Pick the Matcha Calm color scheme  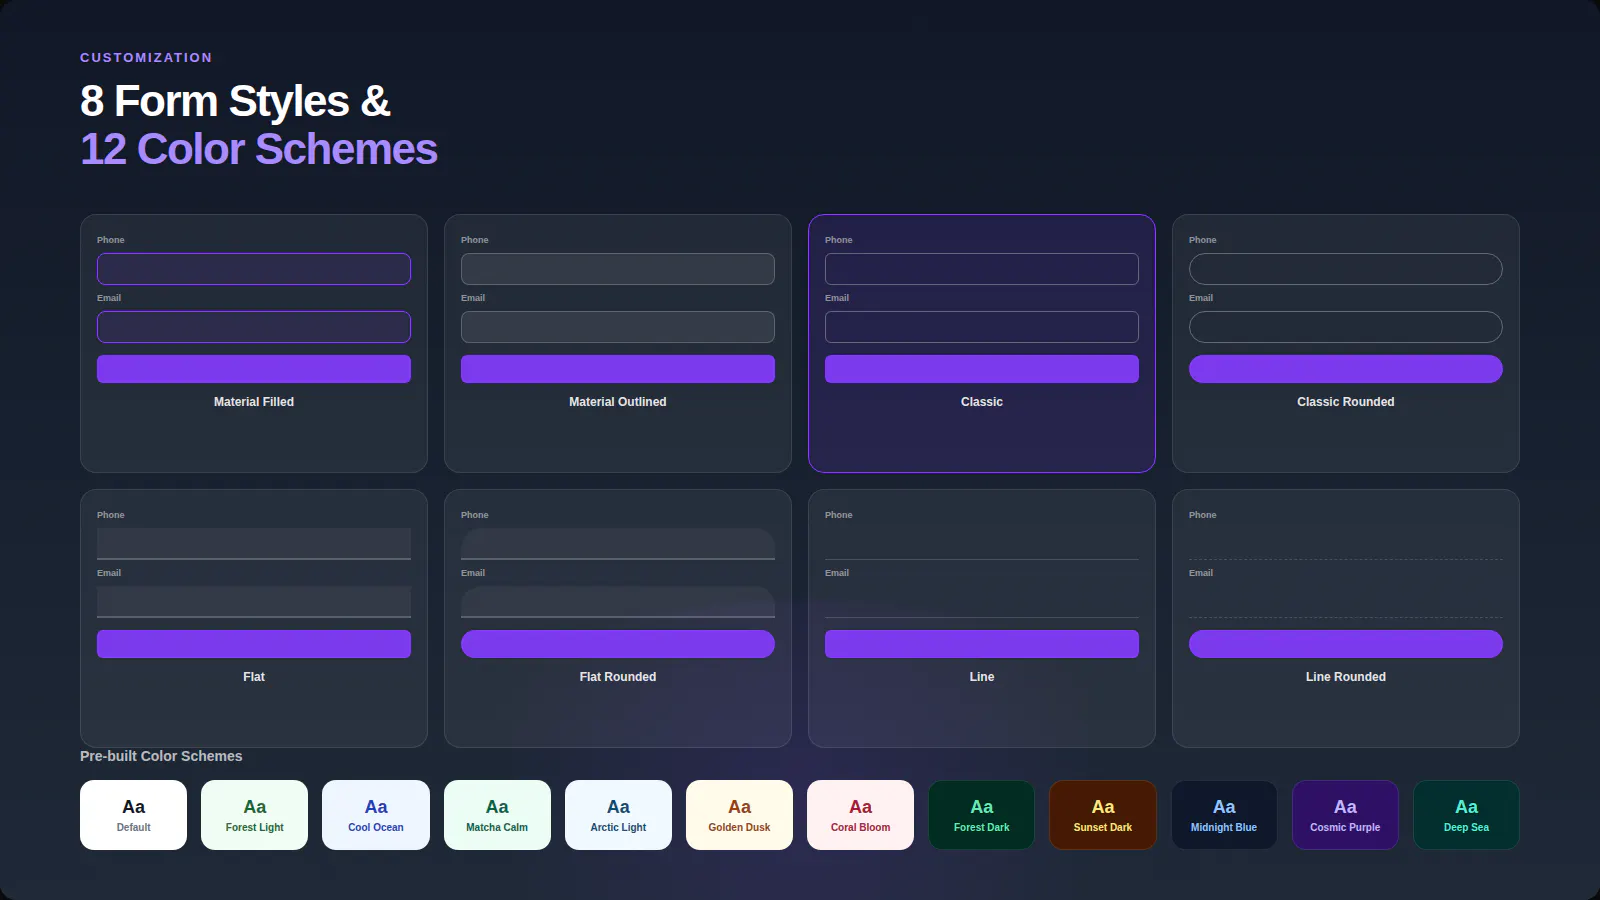(497, 815)
